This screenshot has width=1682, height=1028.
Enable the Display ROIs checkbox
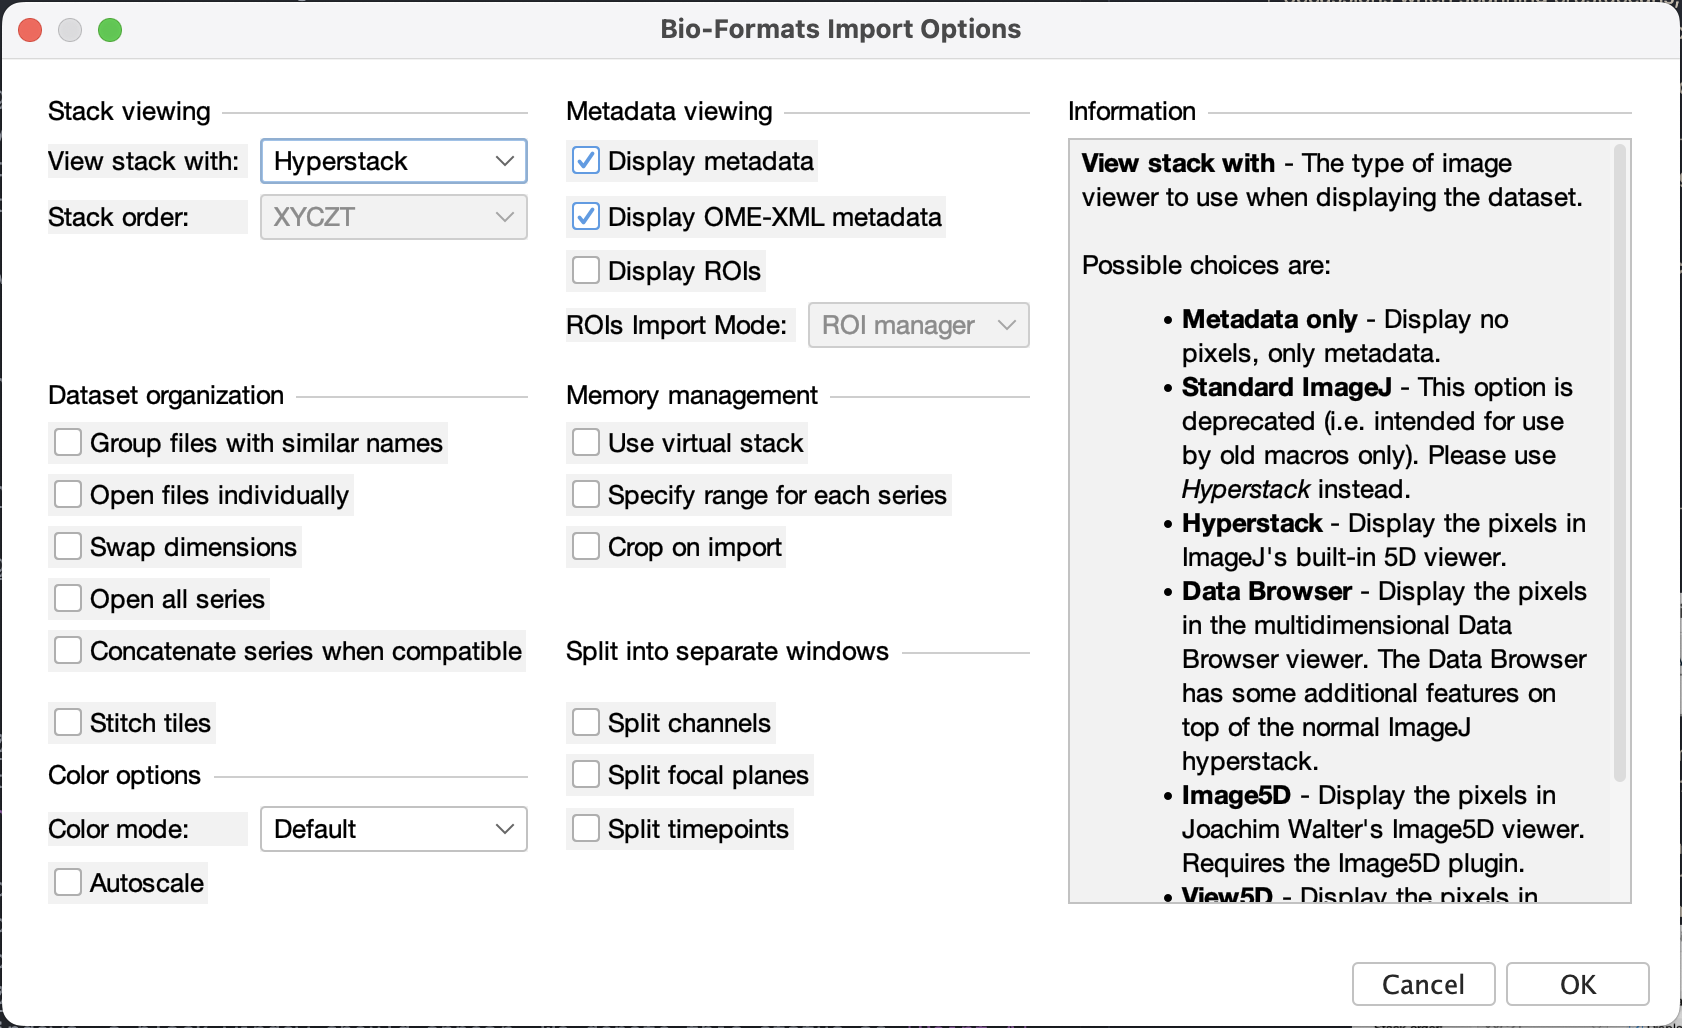pyautogui.click(x=586, y=271)
